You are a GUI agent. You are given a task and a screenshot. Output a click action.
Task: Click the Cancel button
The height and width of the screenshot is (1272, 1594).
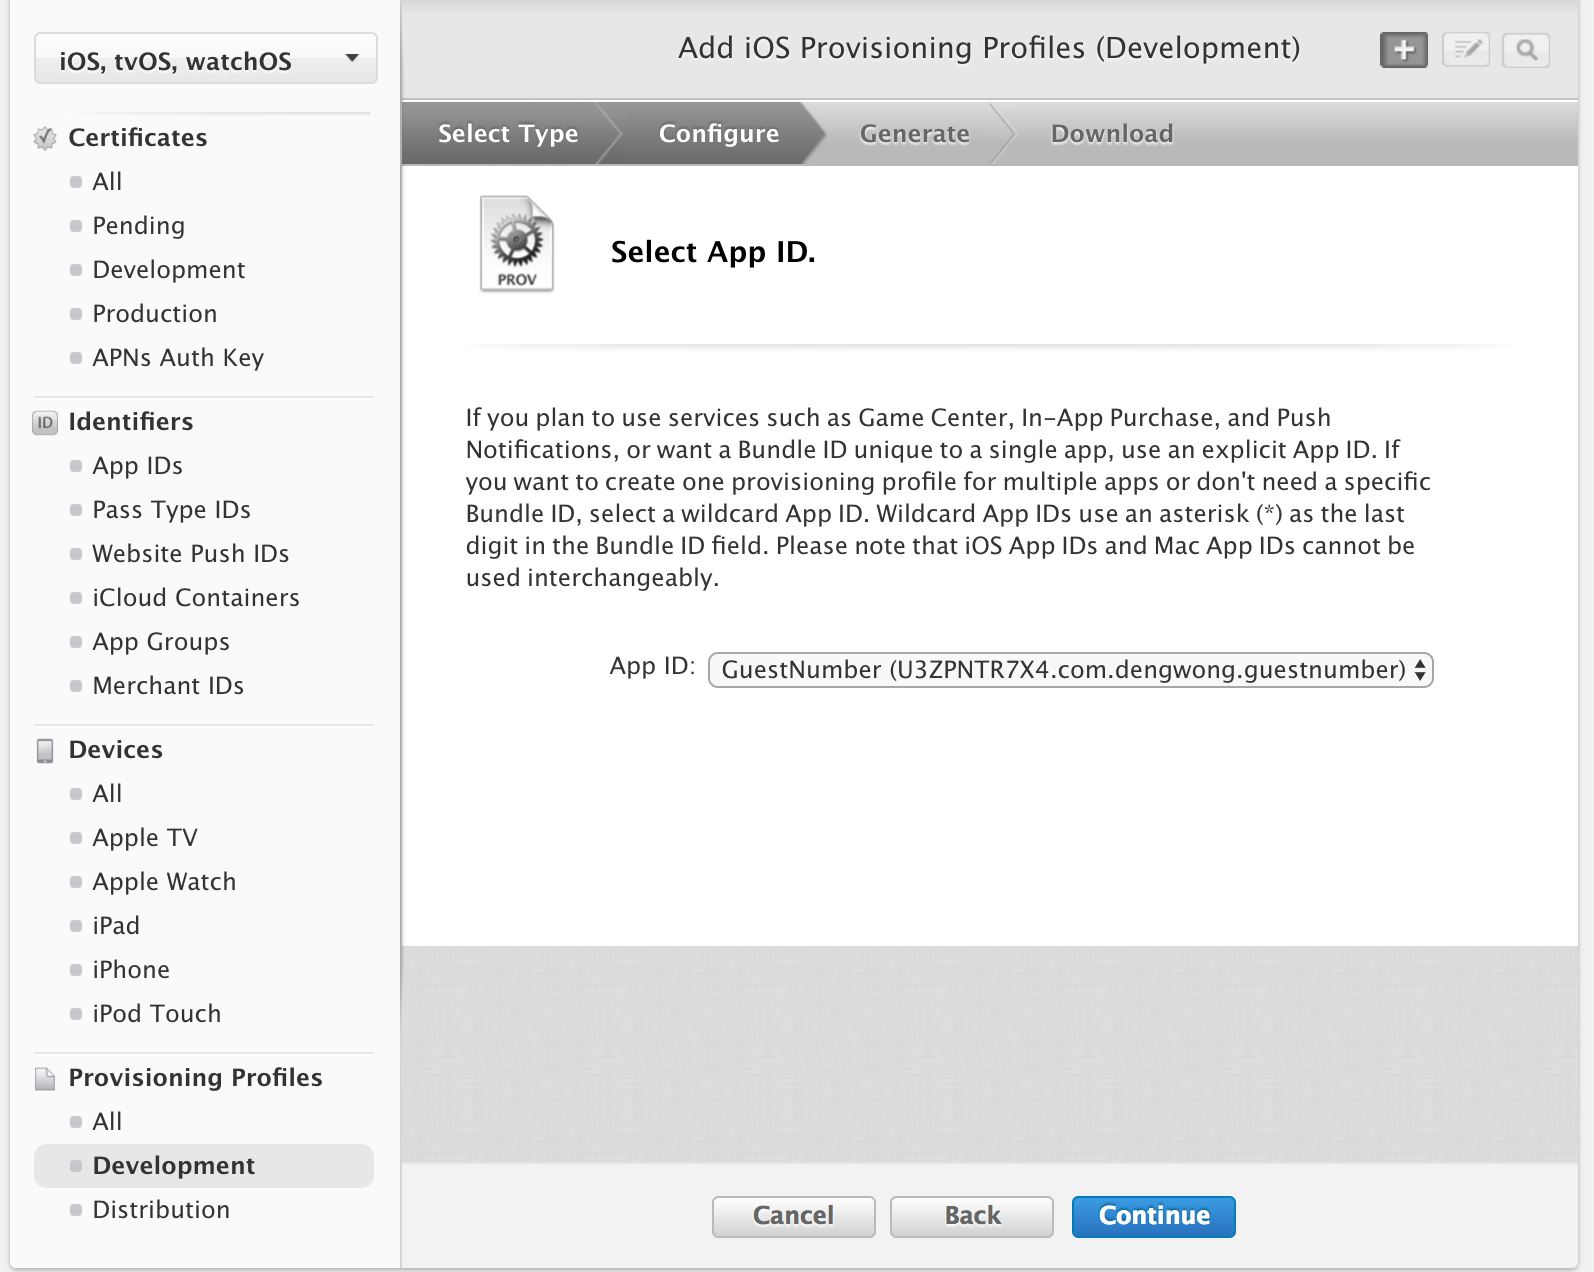(x=794, y=1216)
